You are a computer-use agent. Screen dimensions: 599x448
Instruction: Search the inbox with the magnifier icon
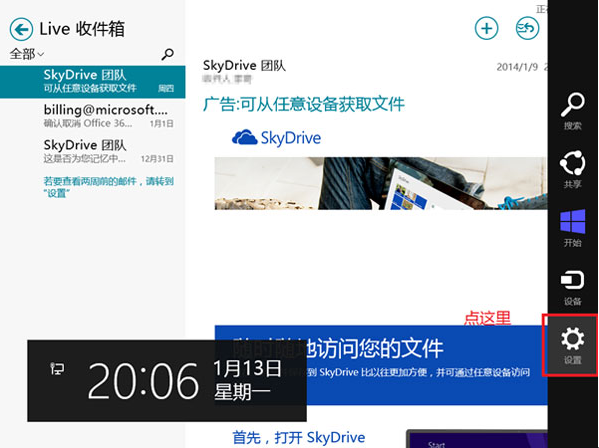[167, 54]
